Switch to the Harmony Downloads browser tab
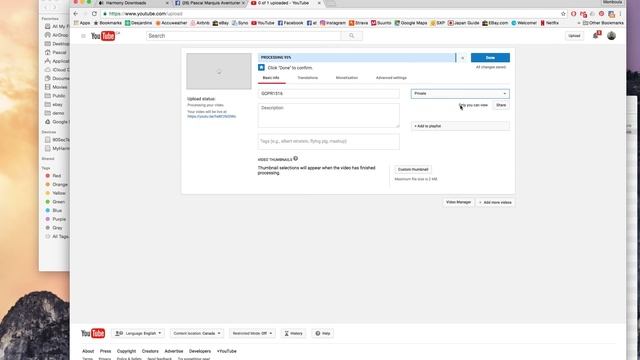 tap(132, 3)
